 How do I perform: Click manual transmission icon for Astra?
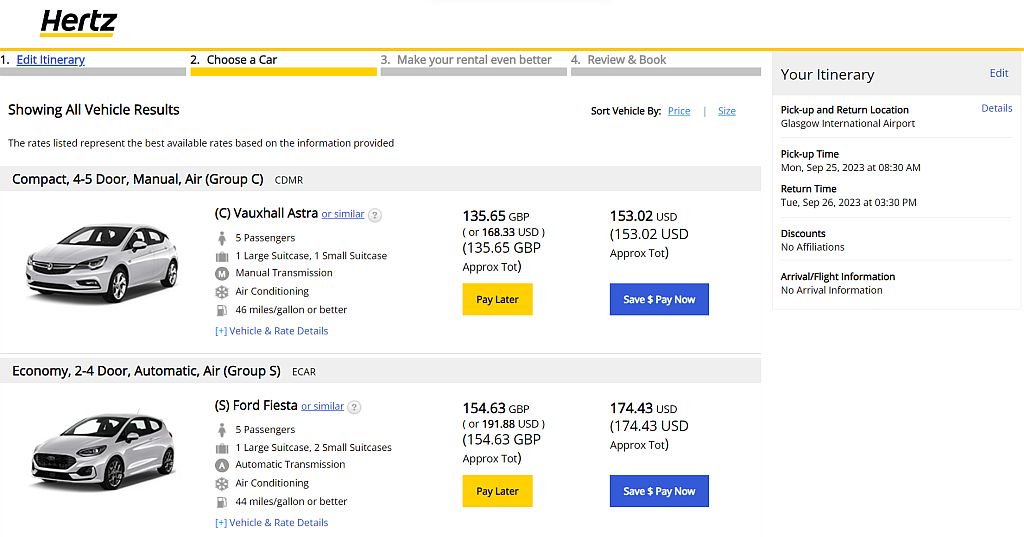222,273
